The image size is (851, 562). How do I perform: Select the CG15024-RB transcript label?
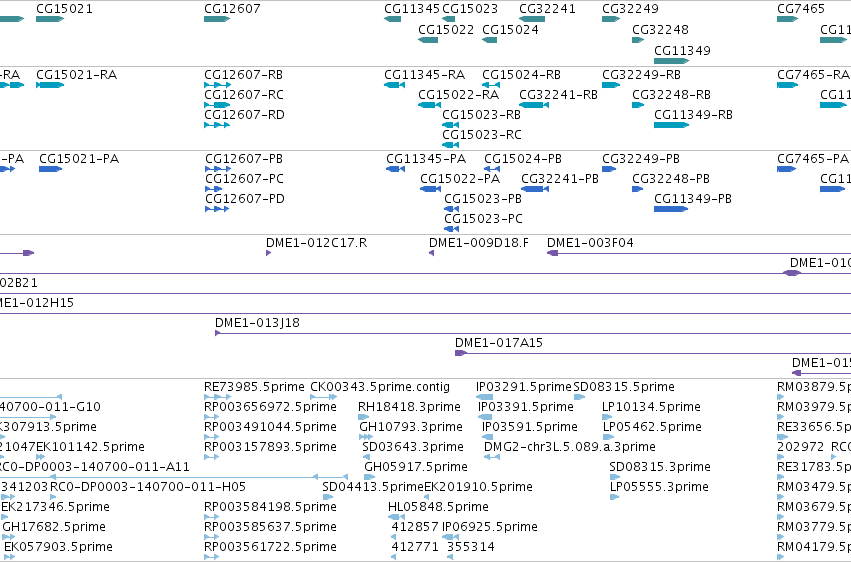(522, 74)
